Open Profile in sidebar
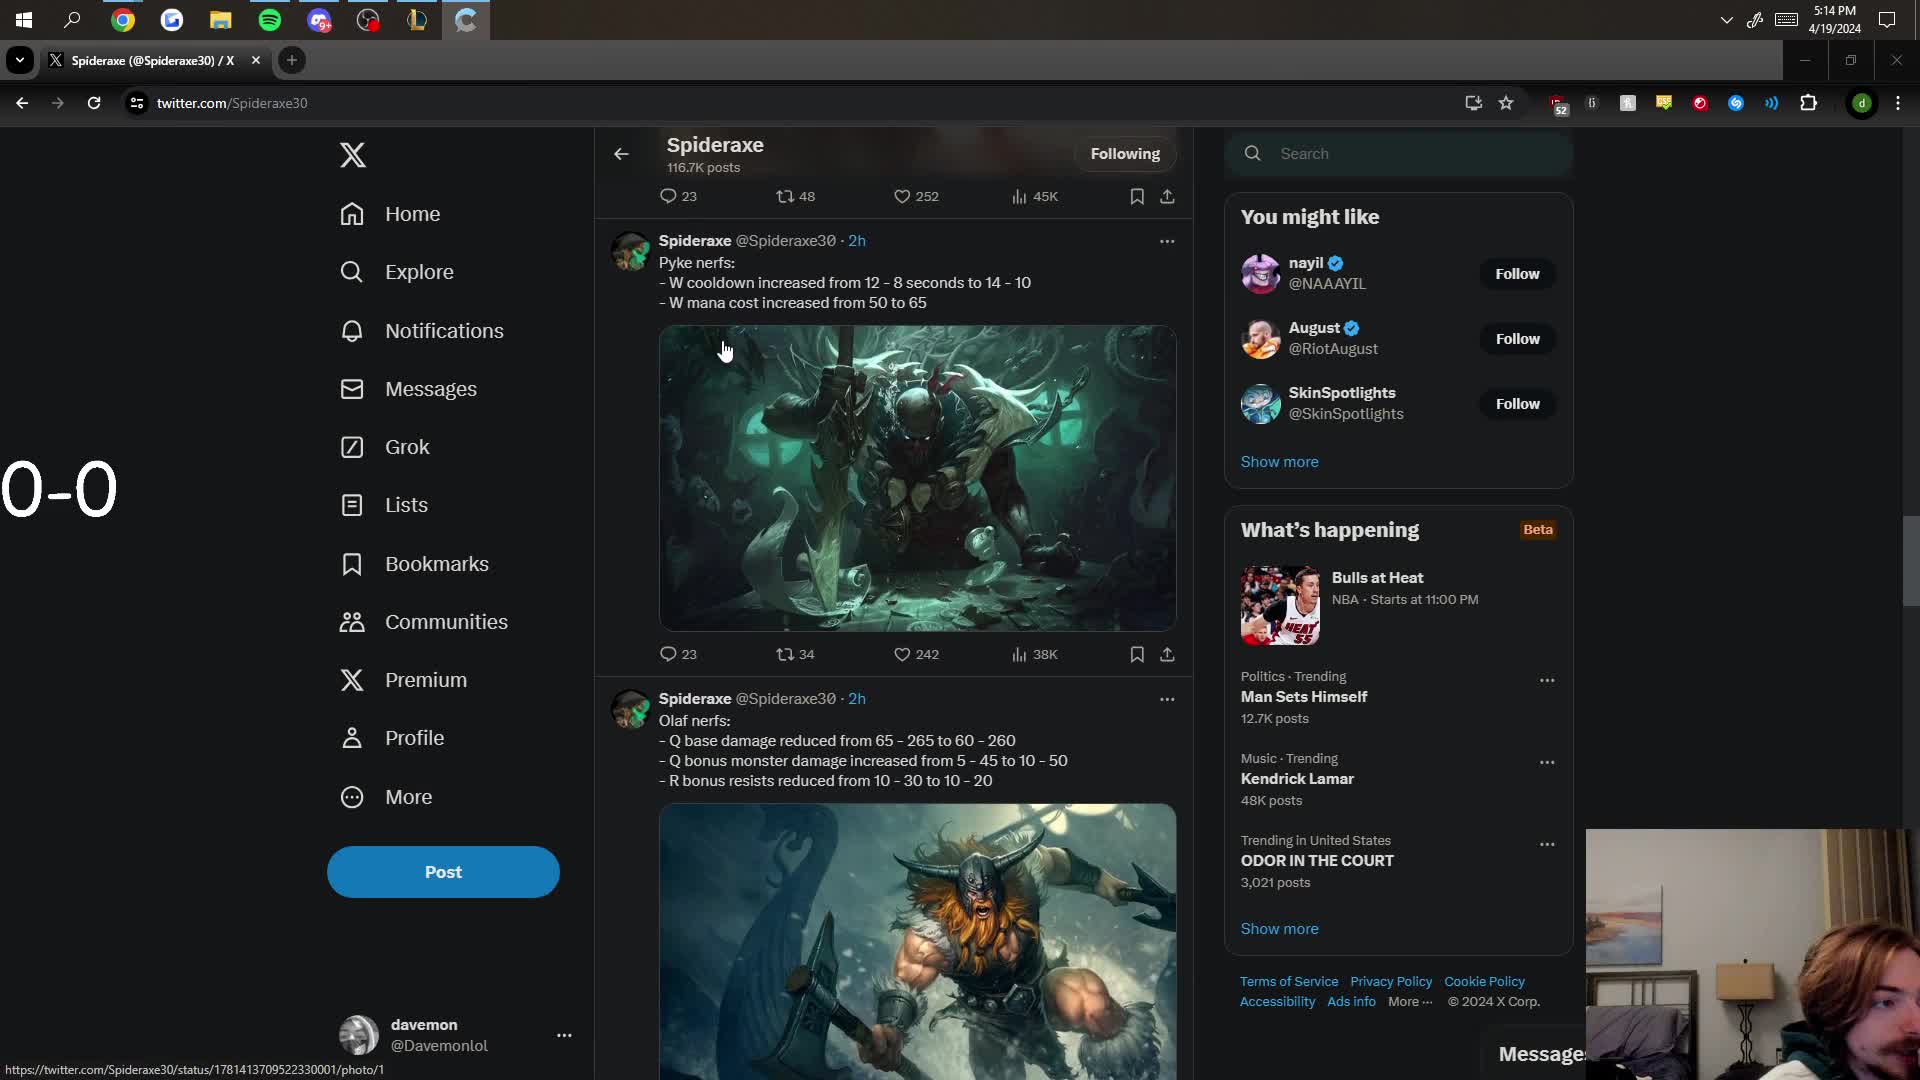 (x=392, y=738)
